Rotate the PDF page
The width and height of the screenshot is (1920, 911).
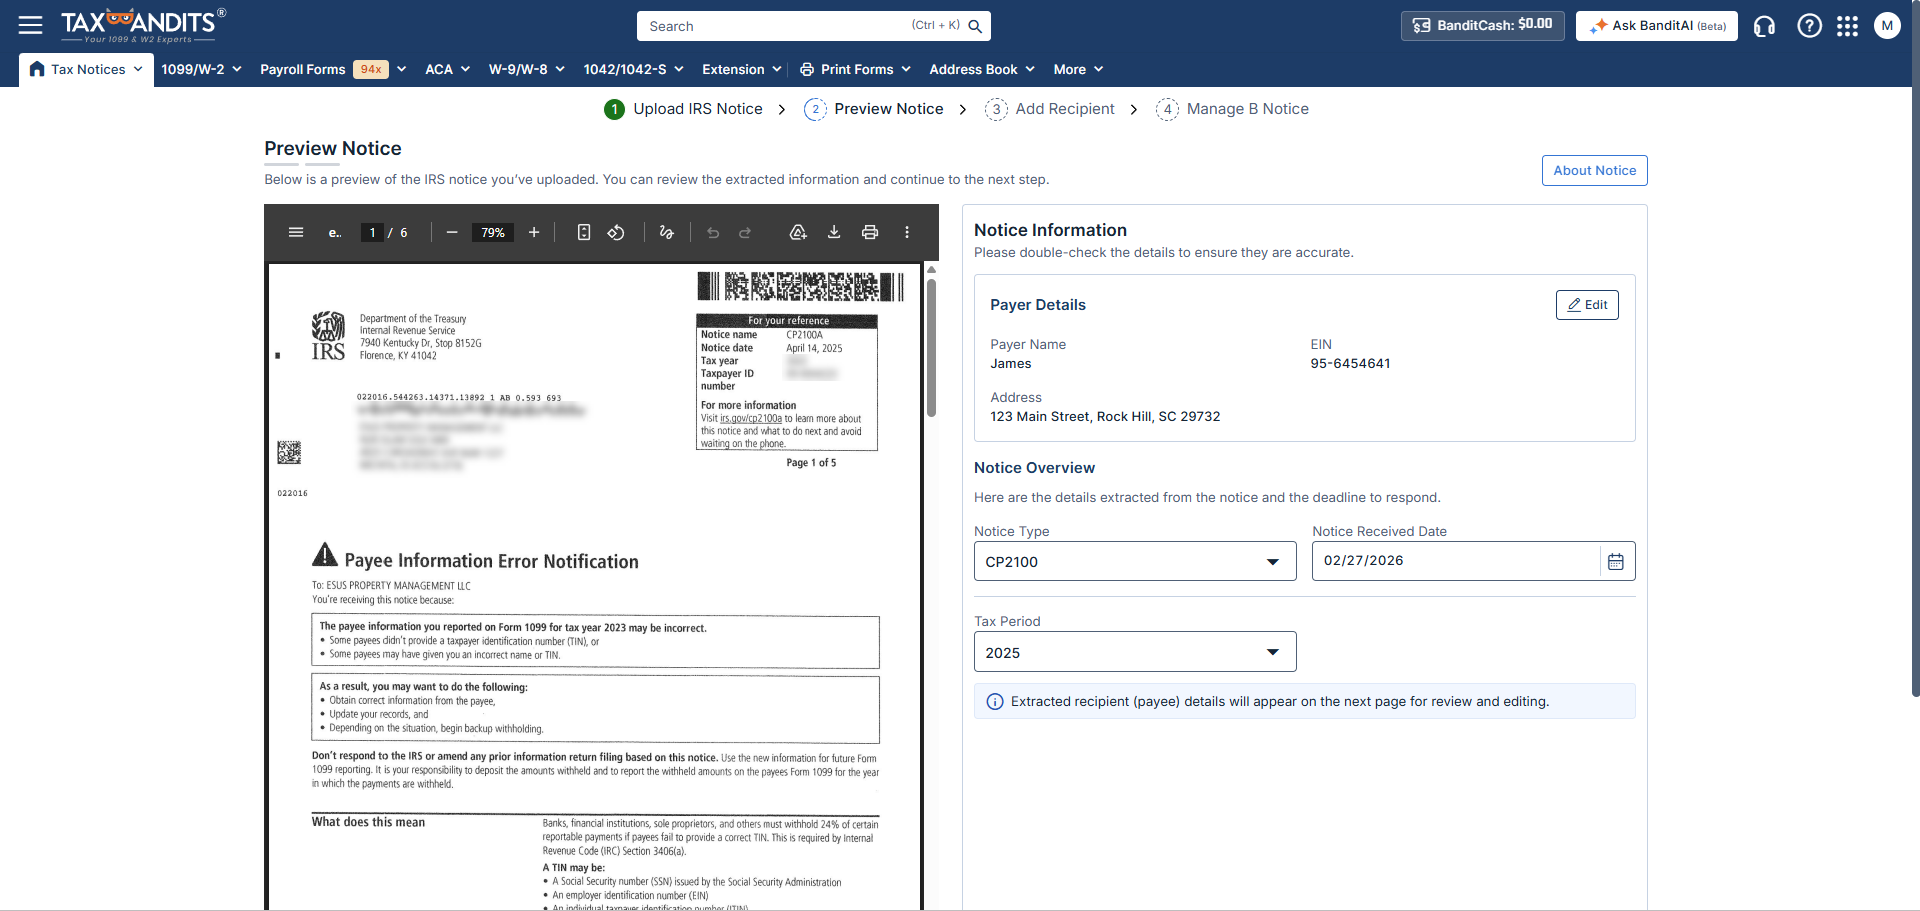pyautogui.click(x=616, y=232)
